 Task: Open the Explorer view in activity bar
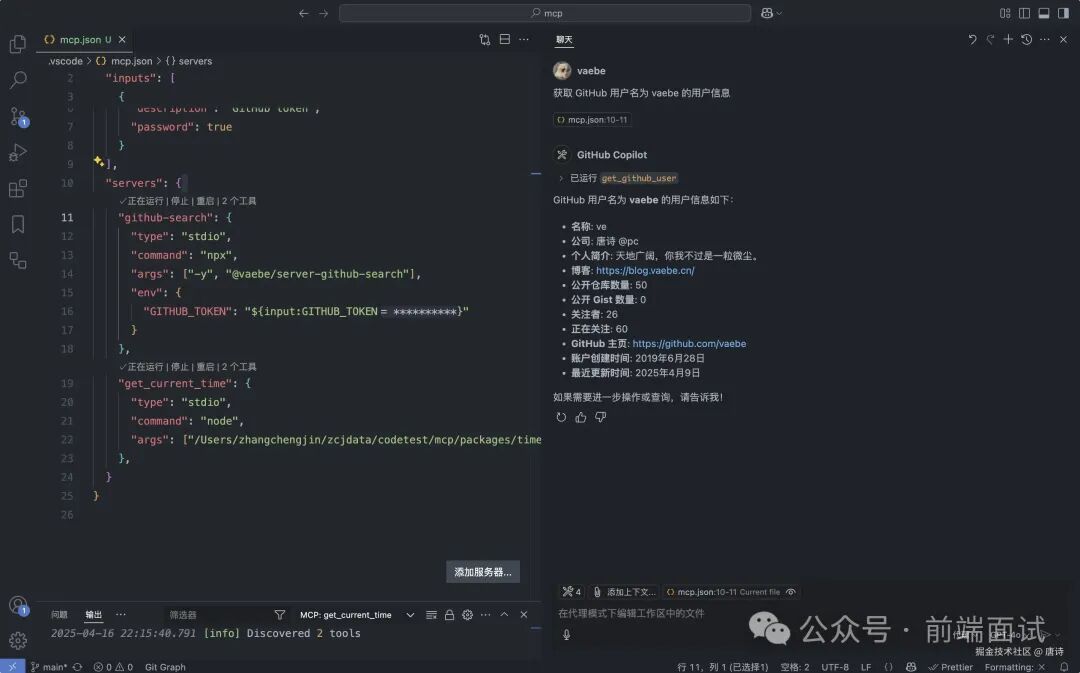(x=18, y=44)
